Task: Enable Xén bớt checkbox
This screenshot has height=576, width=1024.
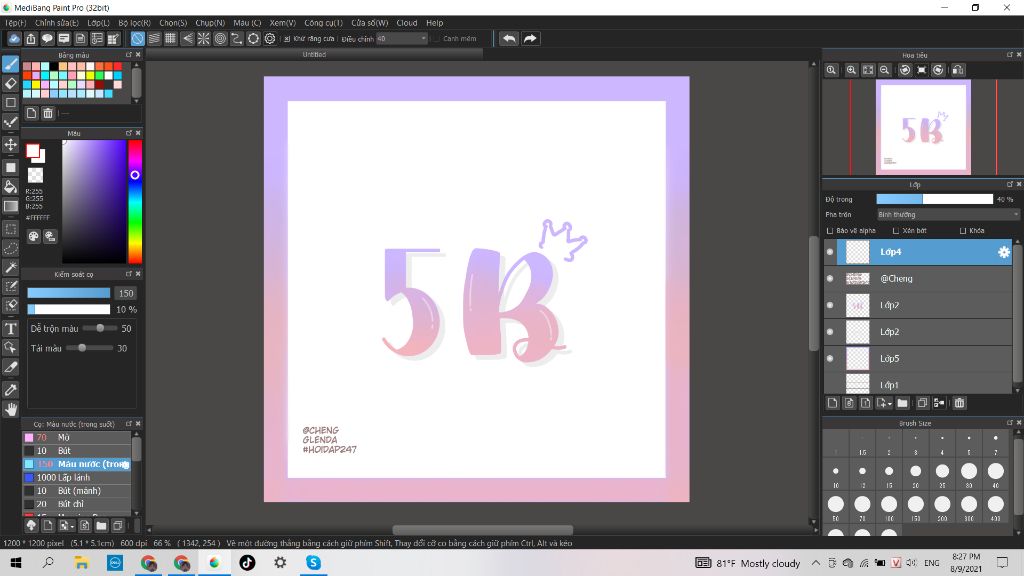Action: pos(896,231)
